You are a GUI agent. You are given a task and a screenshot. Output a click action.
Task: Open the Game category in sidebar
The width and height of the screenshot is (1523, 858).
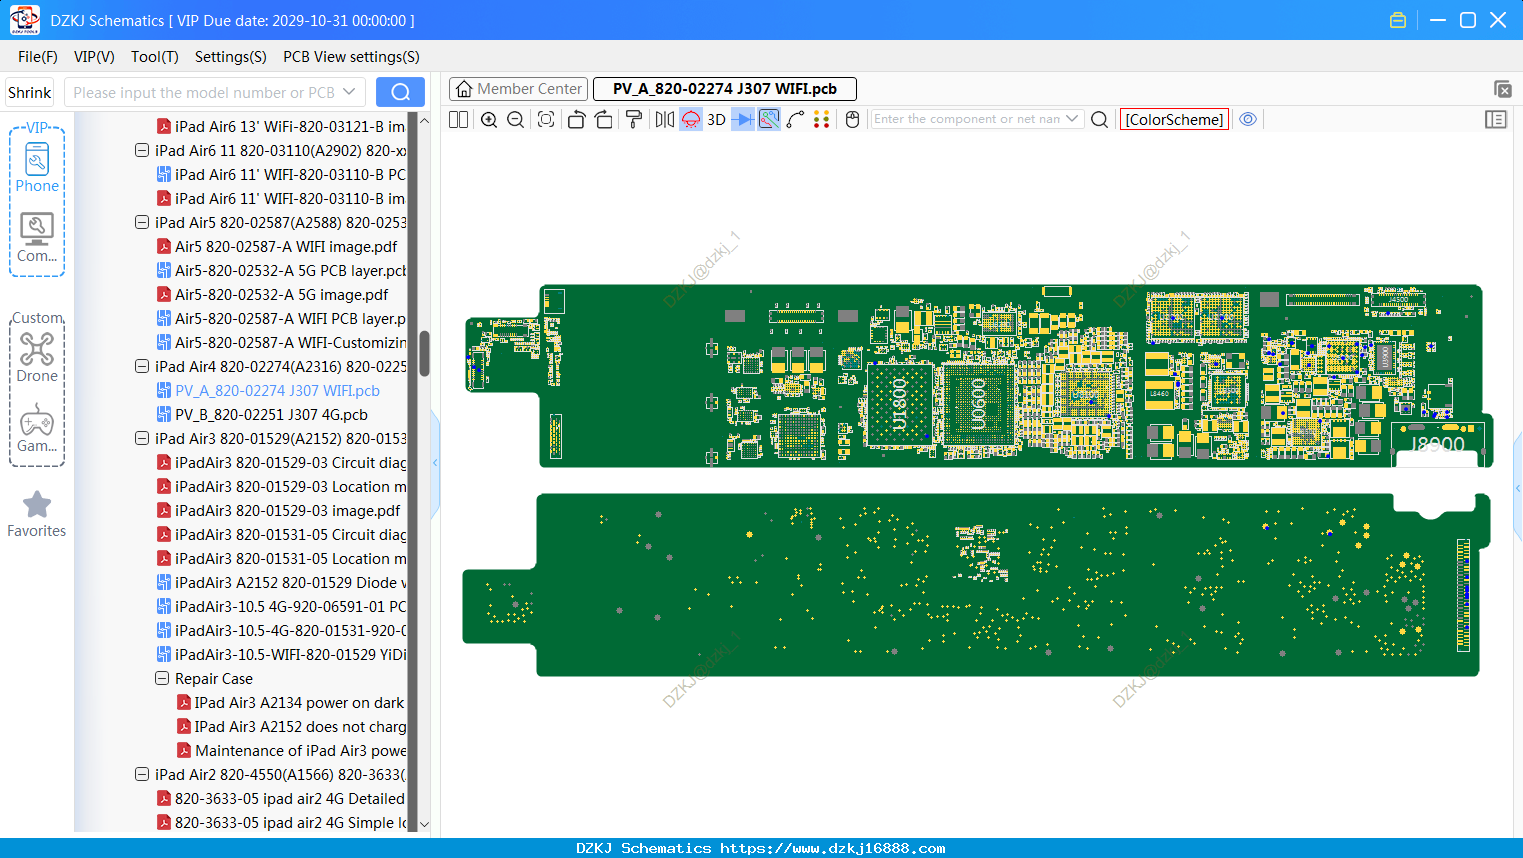click(37, 428)
